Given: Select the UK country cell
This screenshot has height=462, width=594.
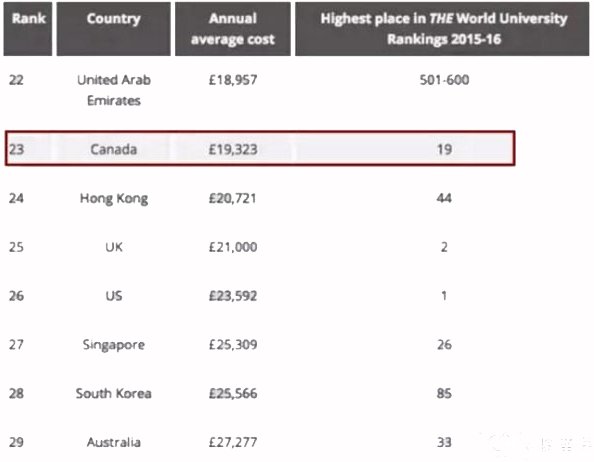Looking at the screenshot, I should point(114,247).
